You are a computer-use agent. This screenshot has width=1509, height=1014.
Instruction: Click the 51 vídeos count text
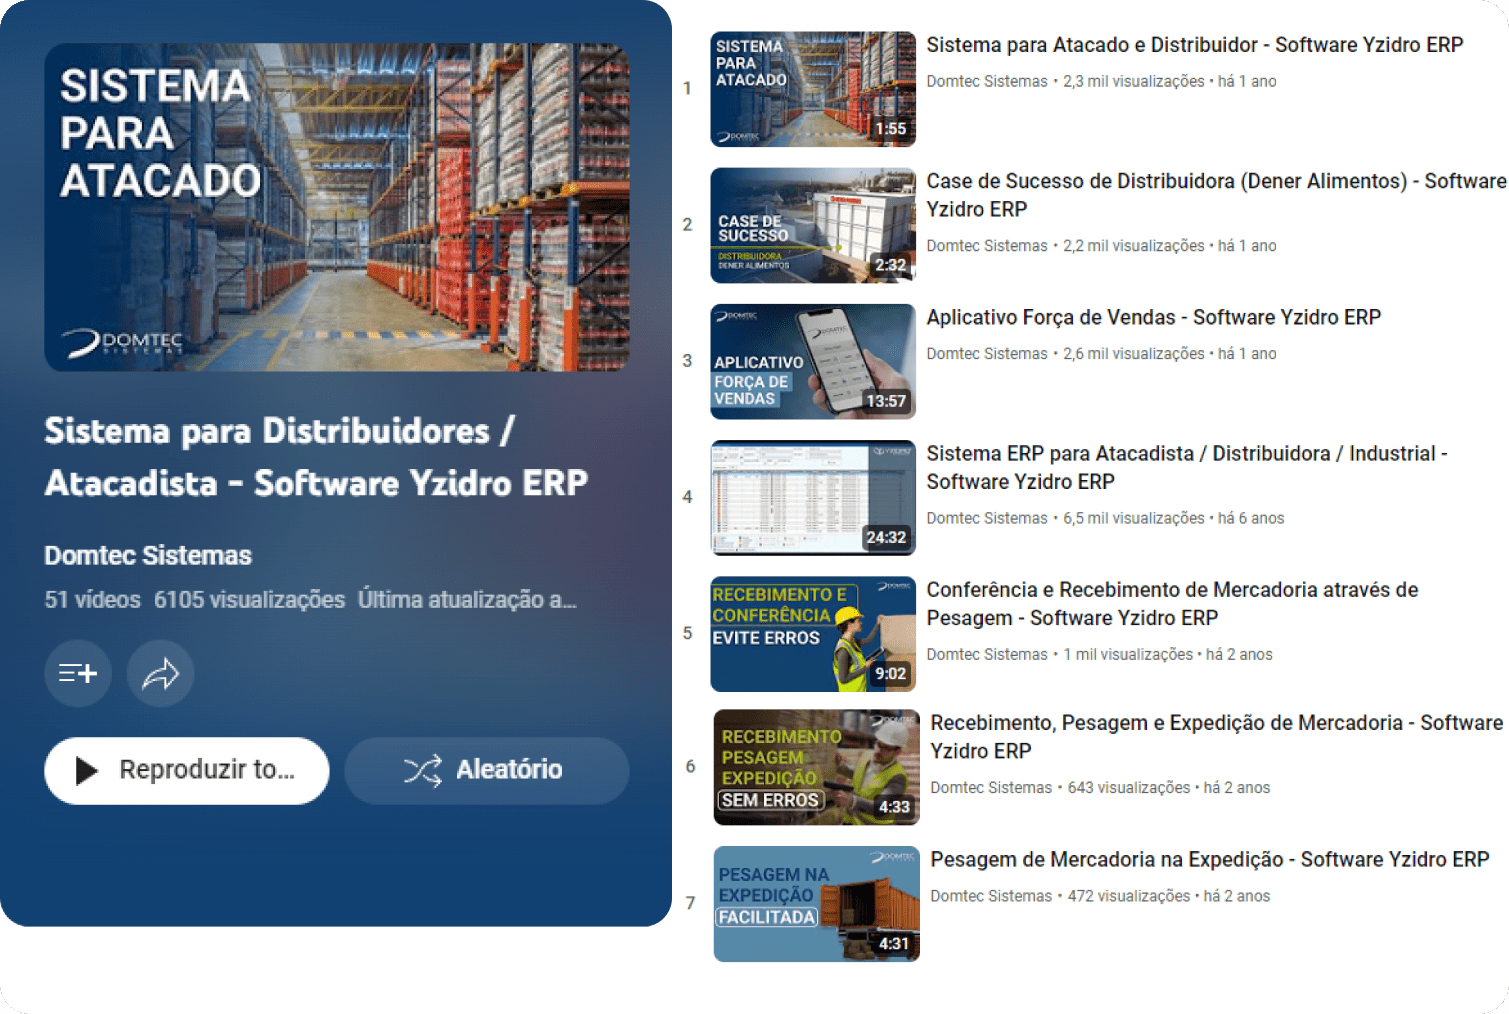point(93,600)
